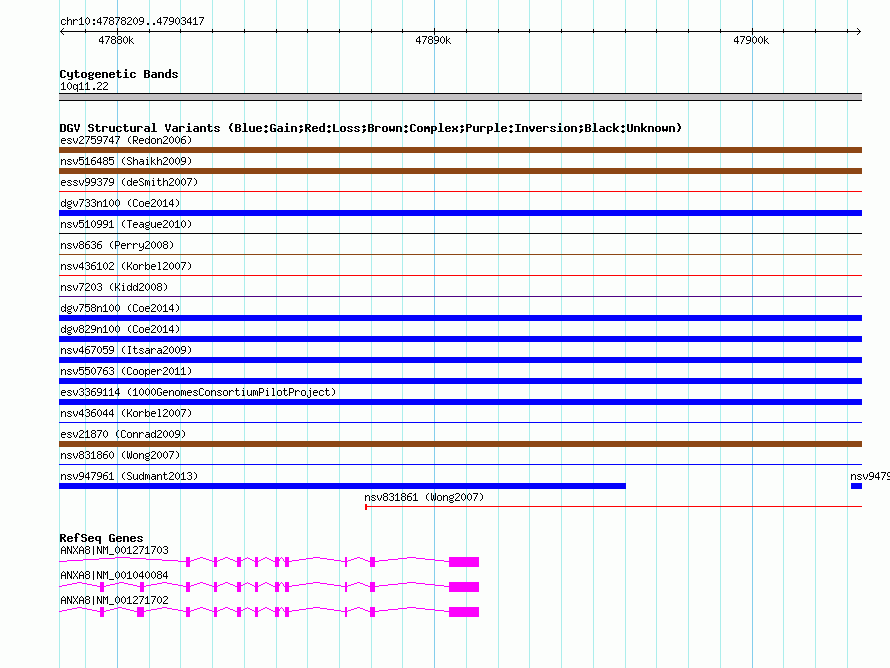Click the 47890k position on ruler
Viewport: 890px width, 668px height.
433,40
